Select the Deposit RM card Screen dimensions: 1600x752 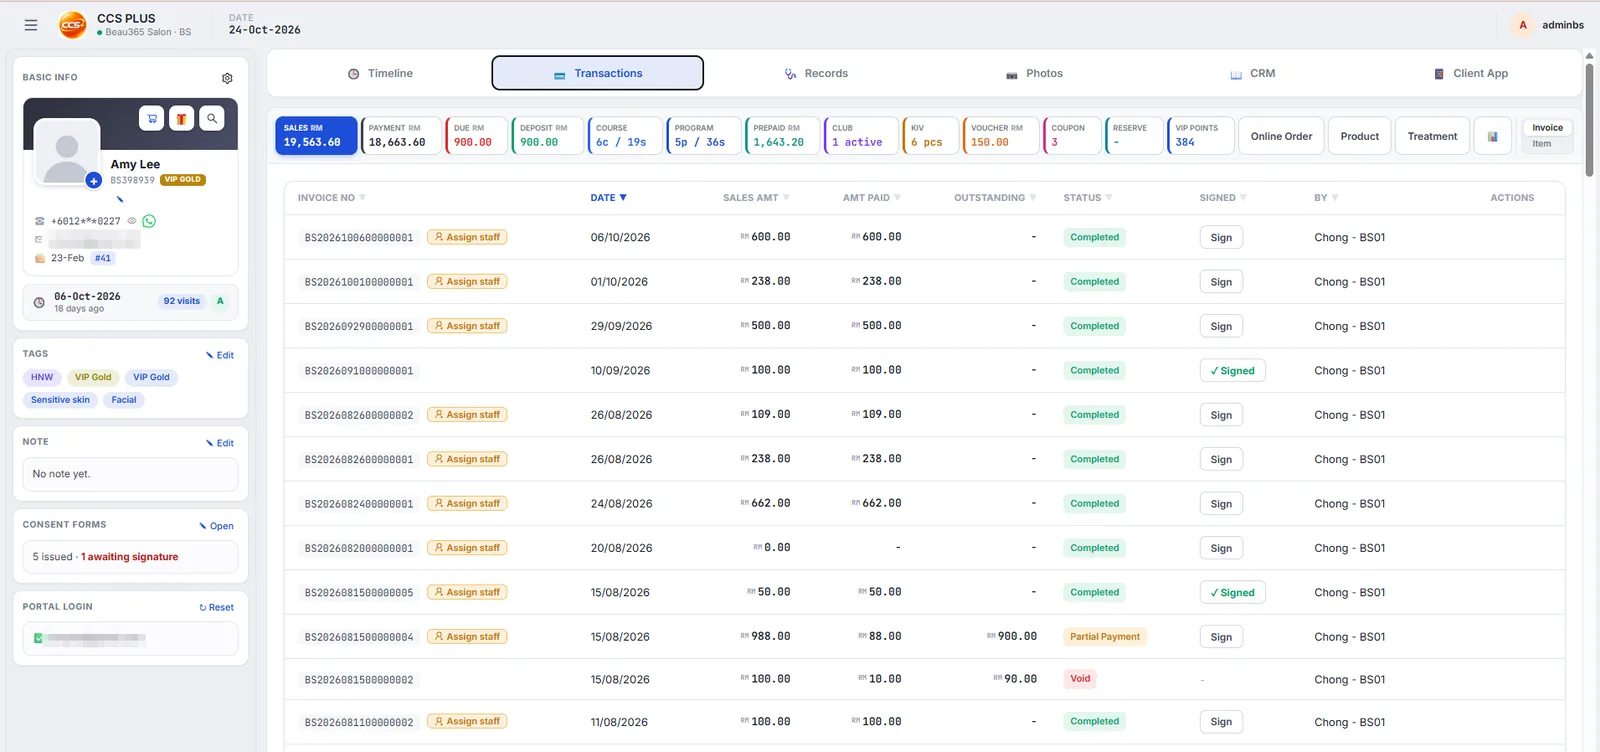(x=548, y=136)
